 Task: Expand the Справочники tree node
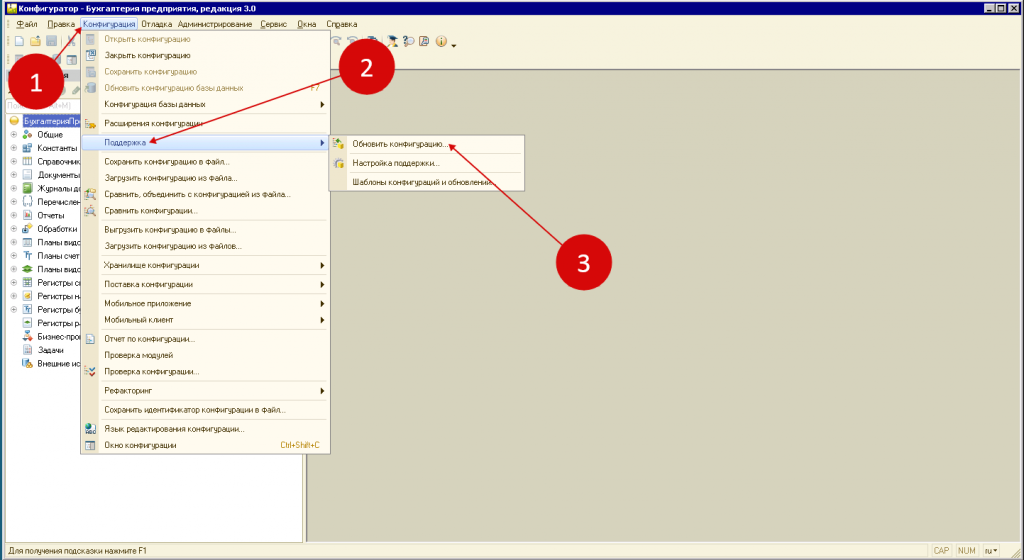pos(14,161)
